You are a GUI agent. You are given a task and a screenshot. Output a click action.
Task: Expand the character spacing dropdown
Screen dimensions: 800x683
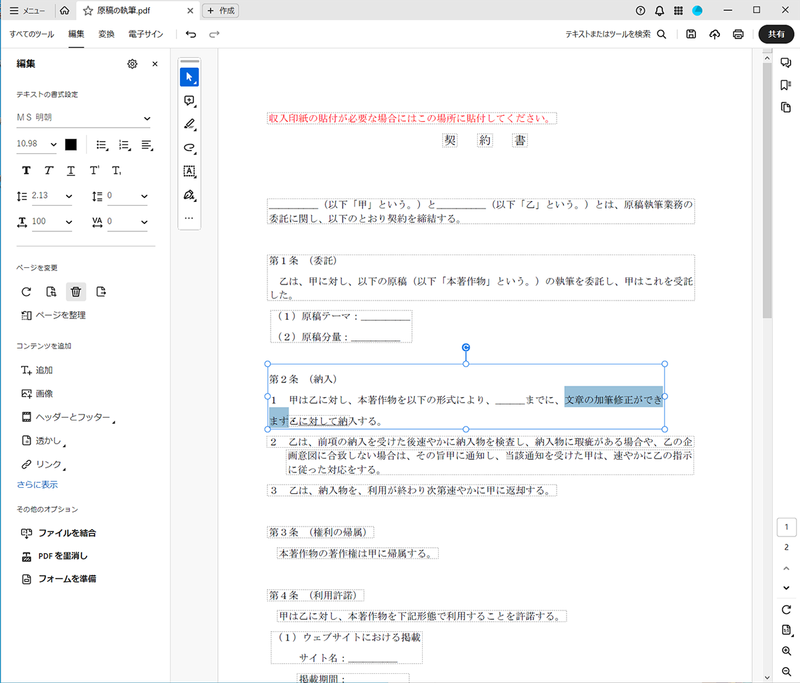point(144,222)
